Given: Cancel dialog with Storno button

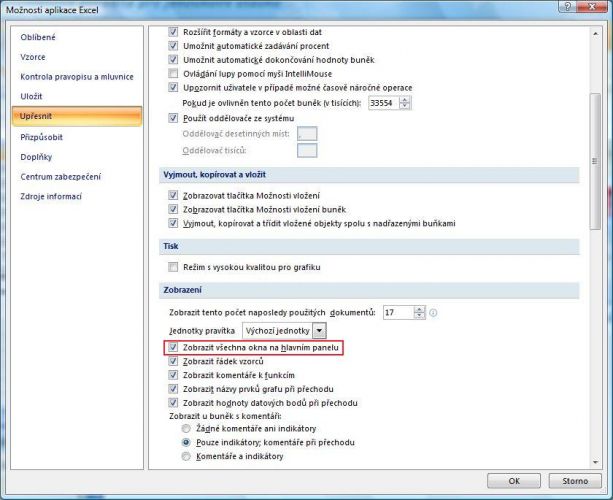Looking at the screenshot, I should pos(575,481).
